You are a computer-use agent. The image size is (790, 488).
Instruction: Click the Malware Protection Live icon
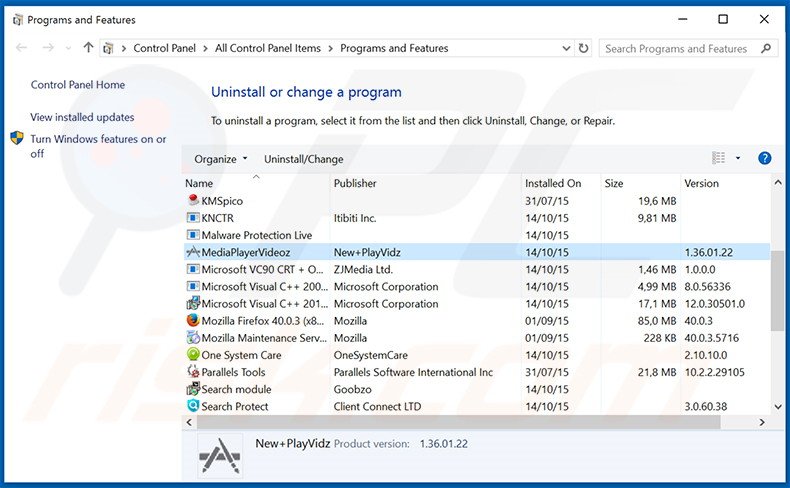point(193,235)
